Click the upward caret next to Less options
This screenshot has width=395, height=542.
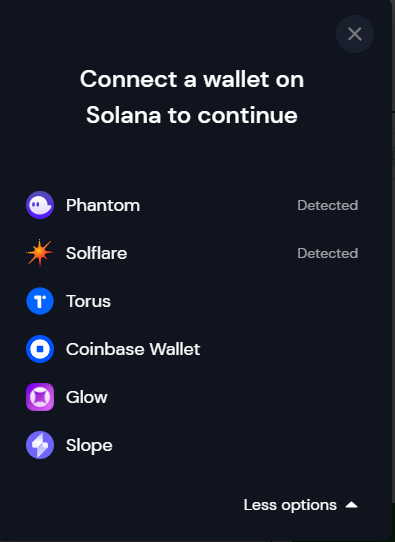(352, 505)
